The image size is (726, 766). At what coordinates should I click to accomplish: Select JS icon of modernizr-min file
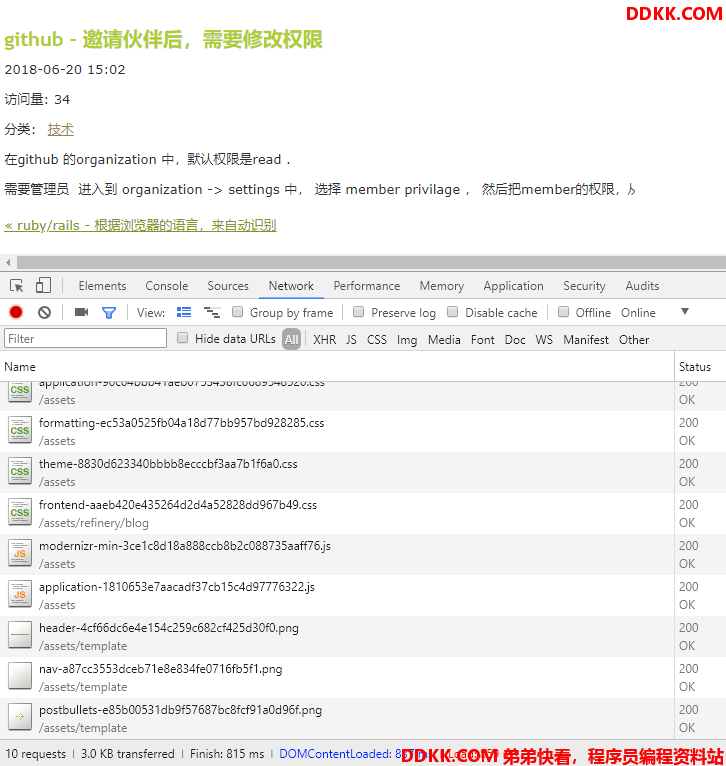pyautogui.click(x=20, y=553)
